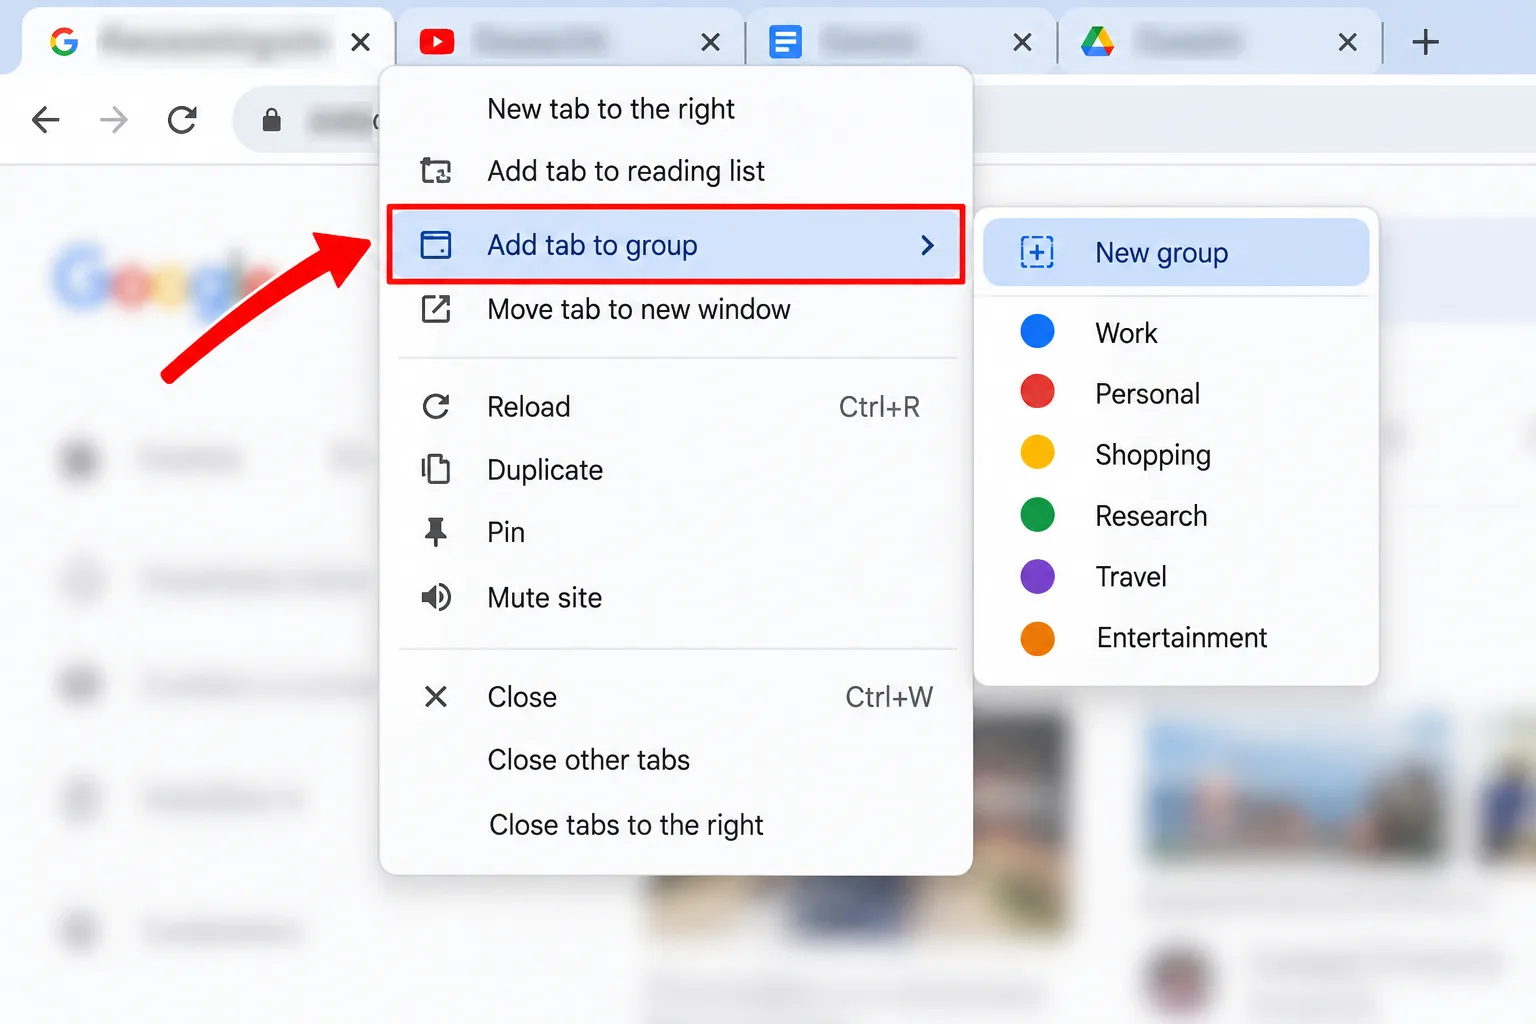Click the X icon beside Close
The width and height of the screenshot is (1536, 1024).
[436, 697]
